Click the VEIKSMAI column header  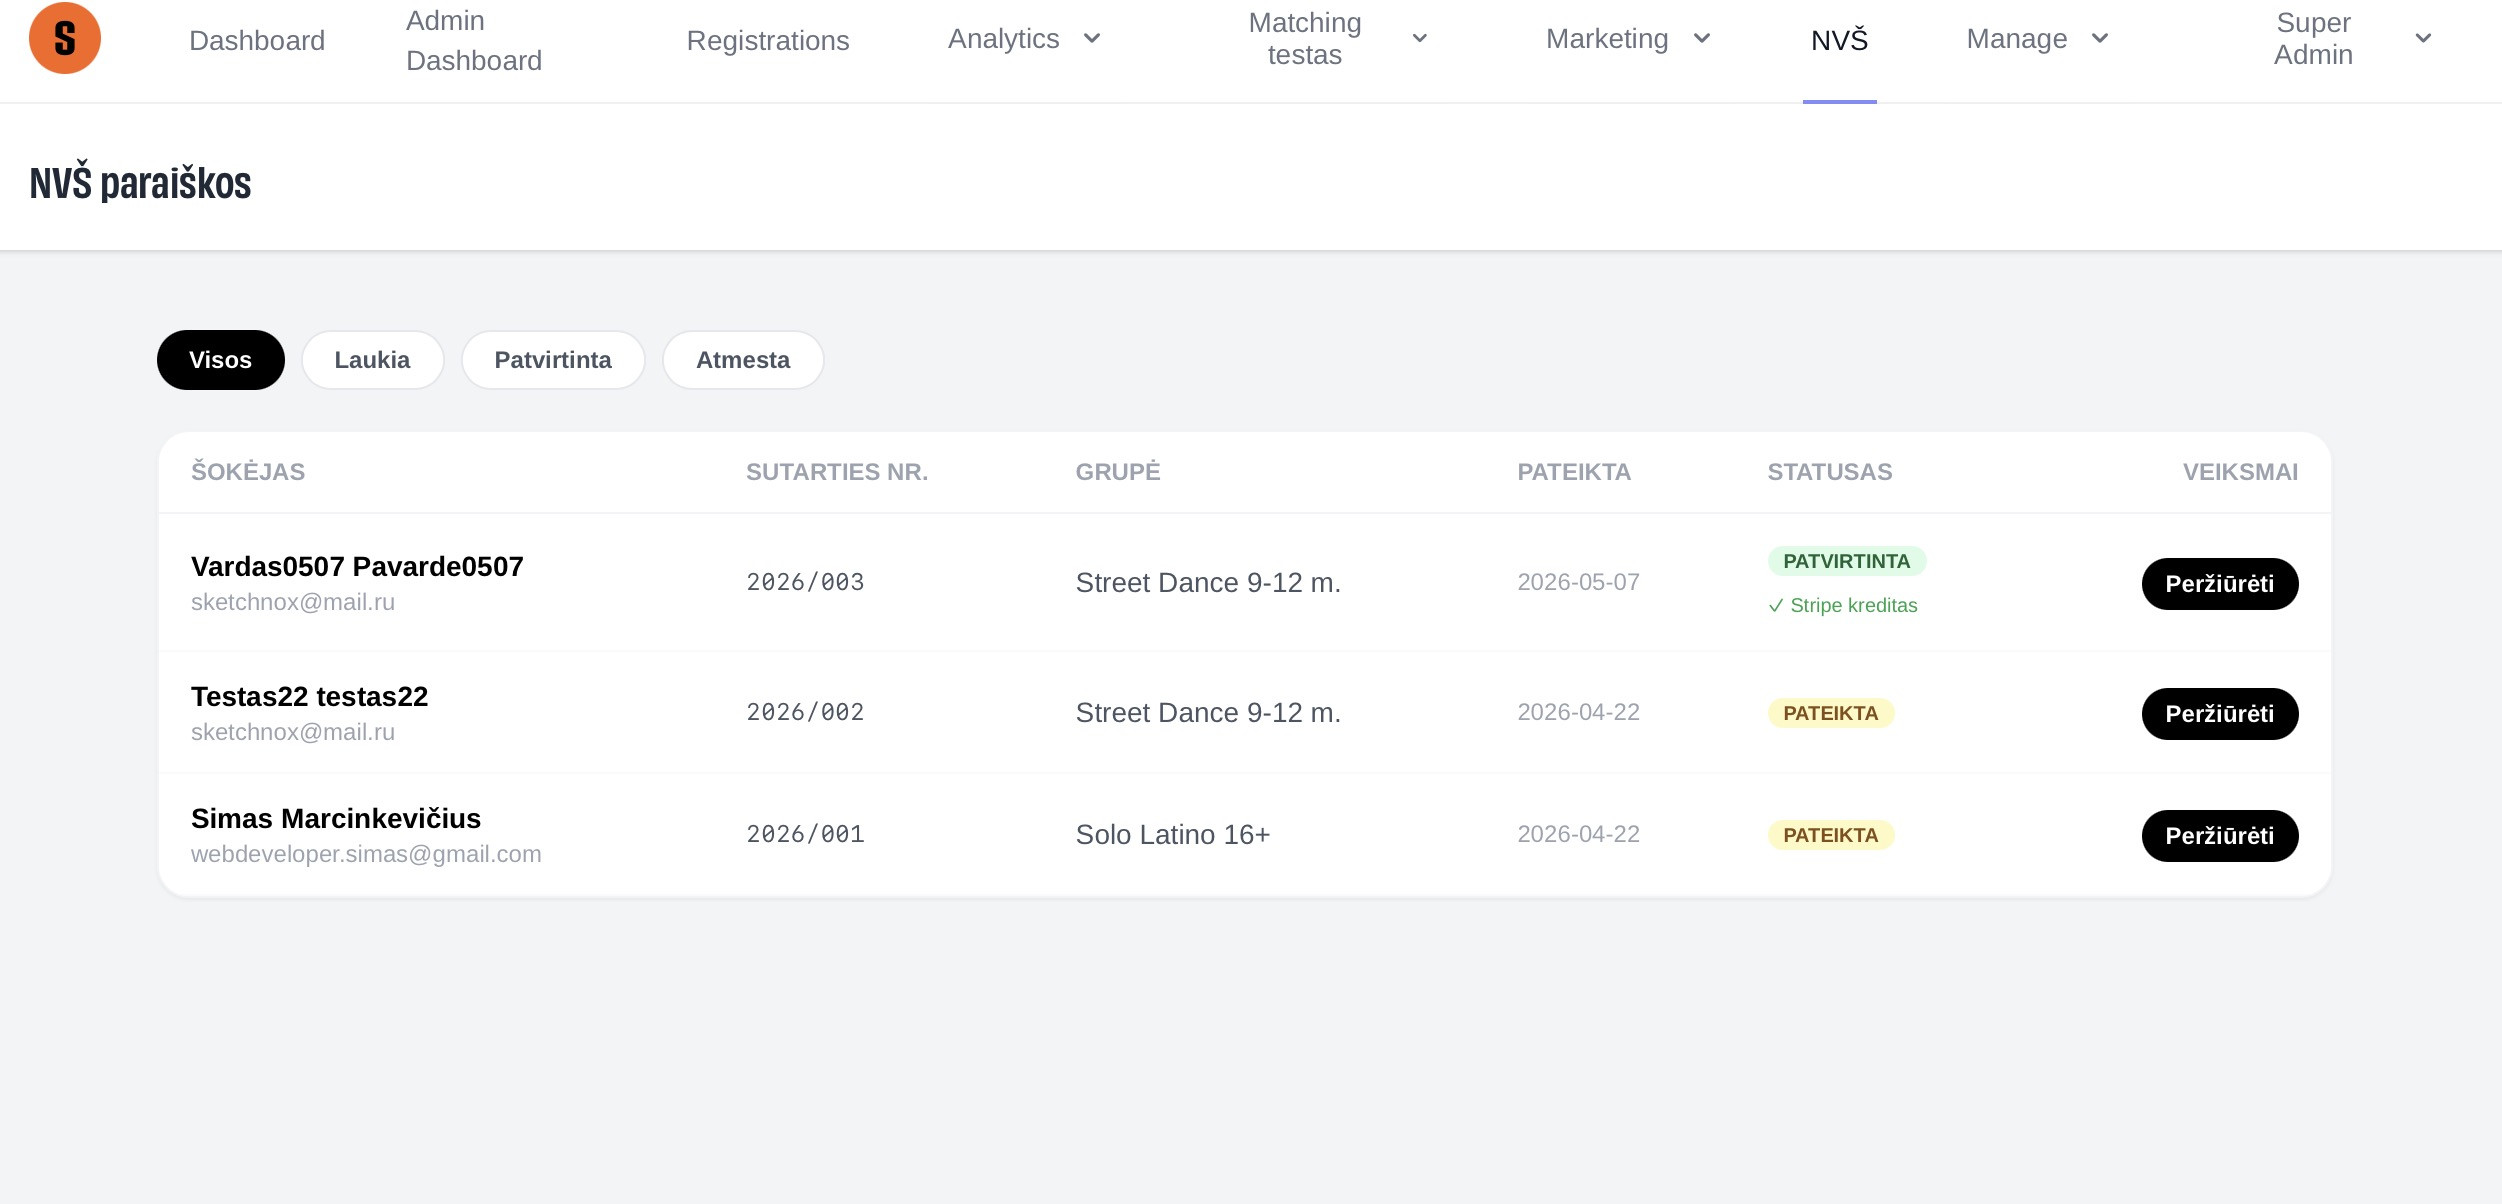[x=2240, y=472]
